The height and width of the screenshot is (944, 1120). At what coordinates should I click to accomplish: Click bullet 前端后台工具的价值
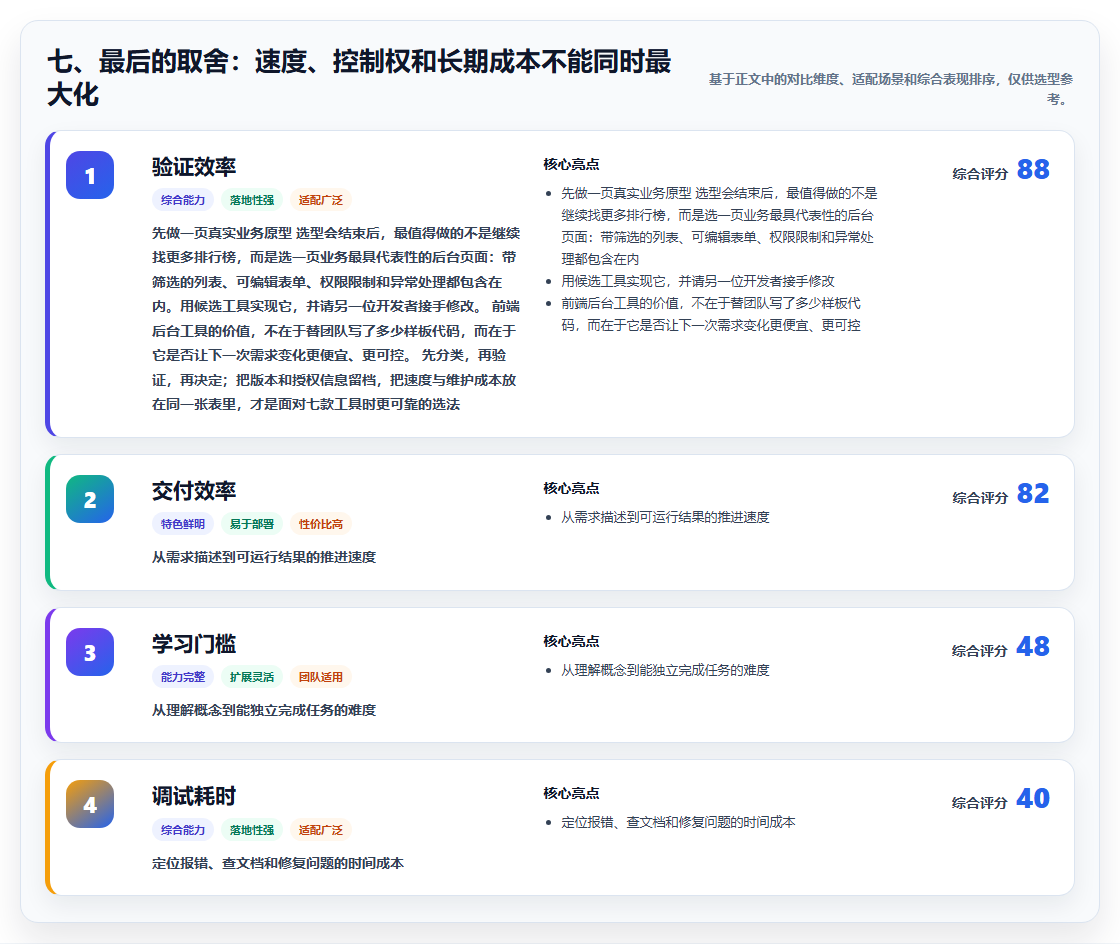click(711, 314)
